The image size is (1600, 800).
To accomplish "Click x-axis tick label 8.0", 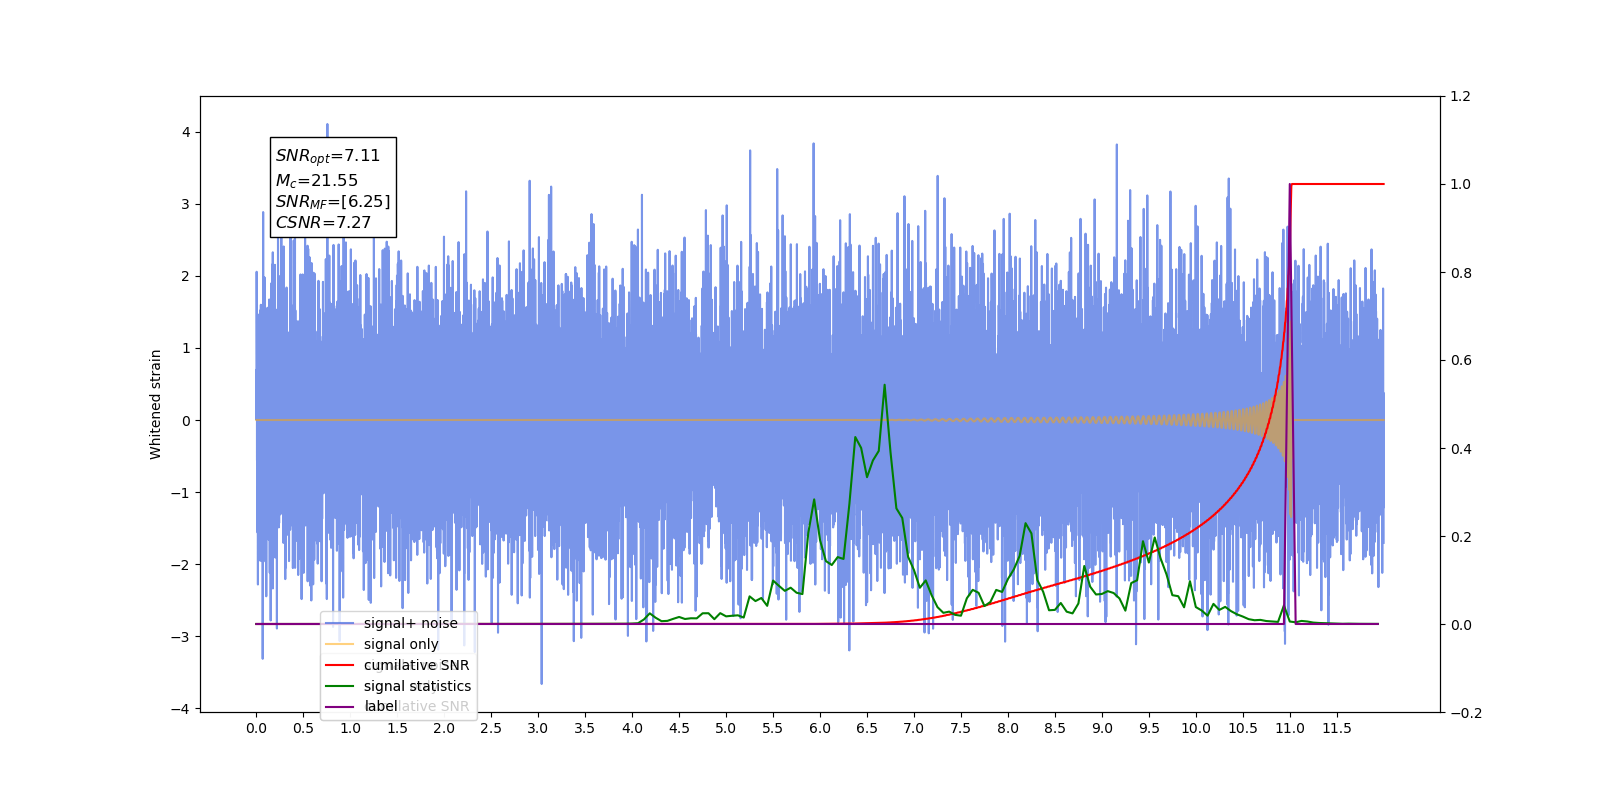I will click(1008, 729).
